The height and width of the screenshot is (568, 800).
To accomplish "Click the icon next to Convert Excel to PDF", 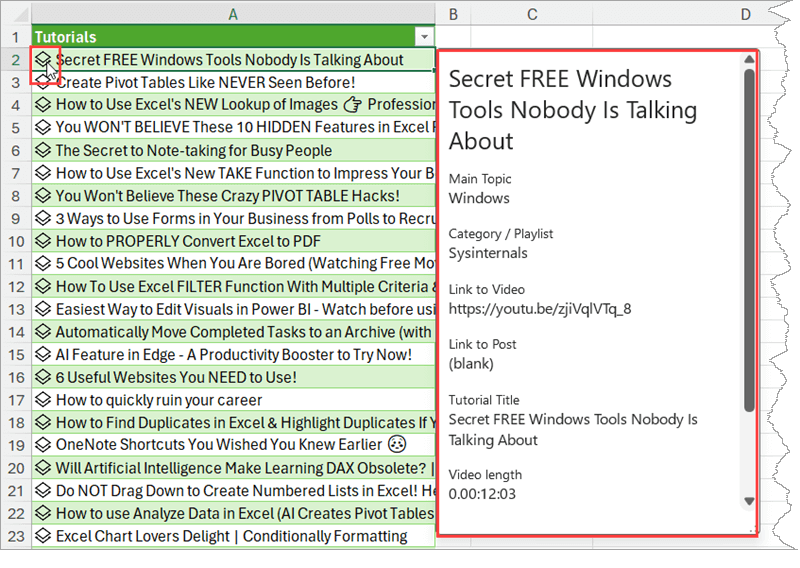I will click(x=43, y=241).
